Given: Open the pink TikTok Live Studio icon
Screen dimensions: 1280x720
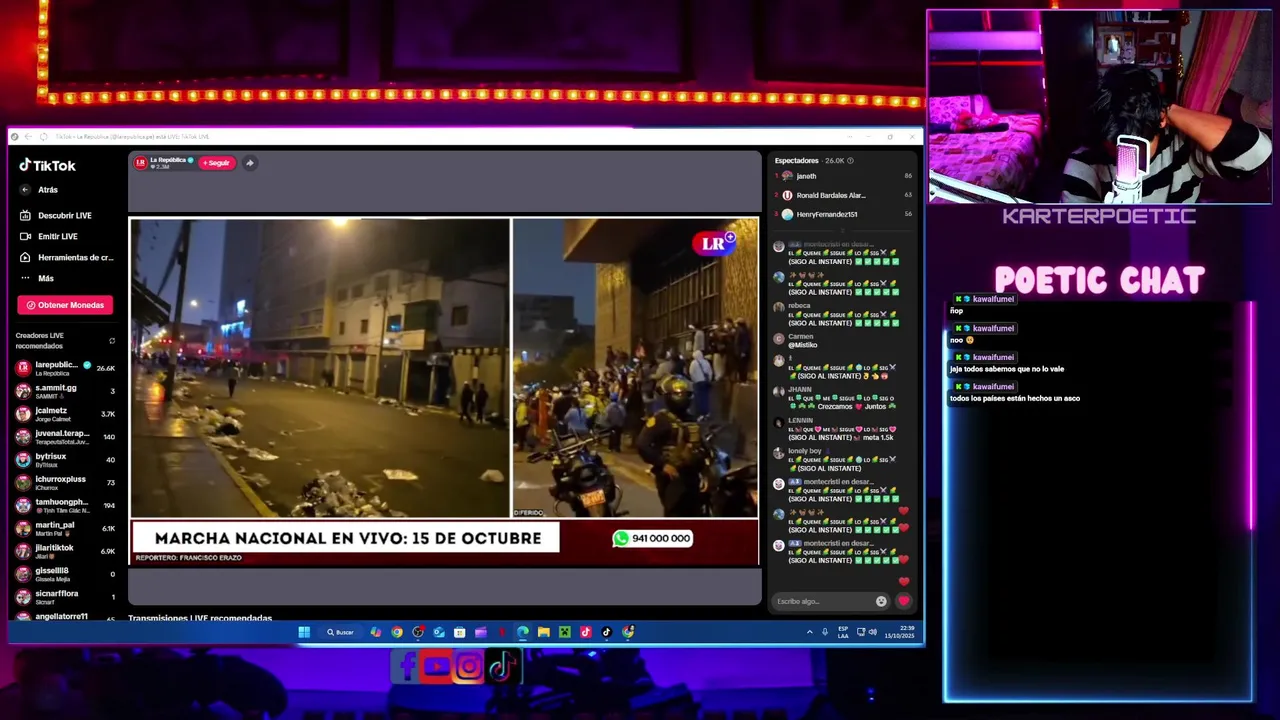Looking at the screenshot, I should pos(585,632).
